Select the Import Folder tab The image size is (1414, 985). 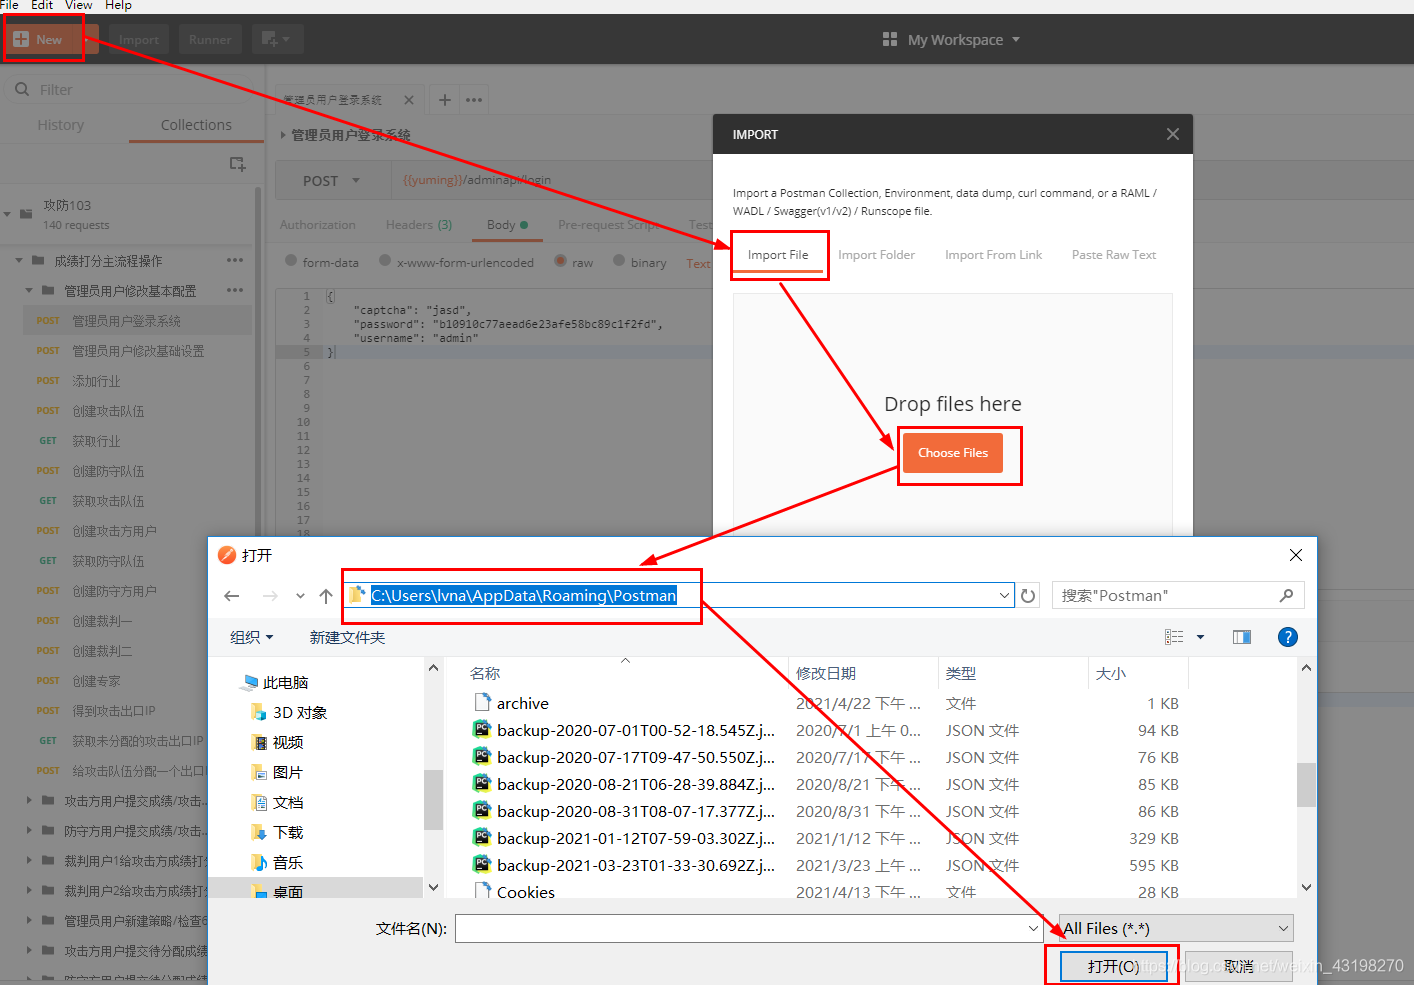[877, 255]
